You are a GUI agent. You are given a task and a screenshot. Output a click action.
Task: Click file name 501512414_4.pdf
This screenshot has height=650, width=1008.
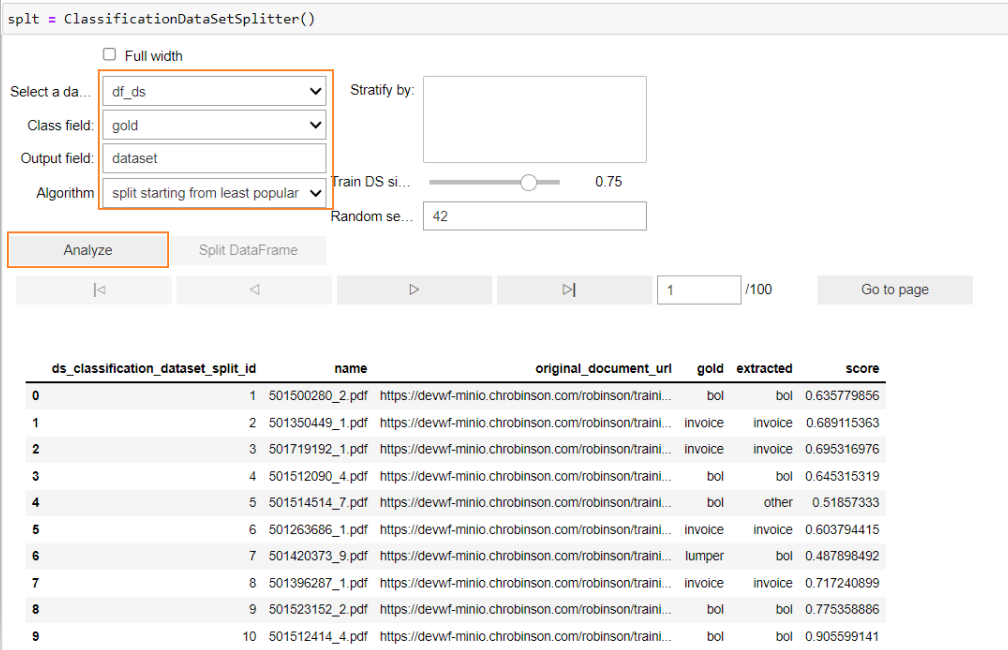pos(318,636)
